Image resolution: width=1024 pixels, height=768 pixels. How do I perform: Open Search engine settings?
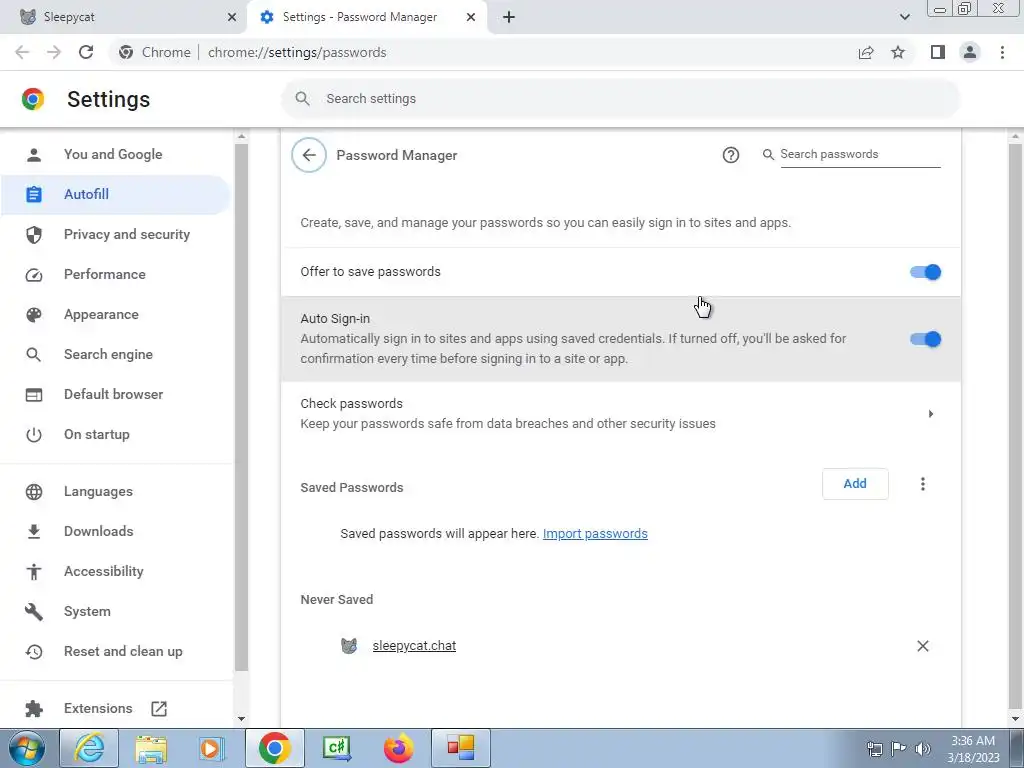click(x=116, y=355)
